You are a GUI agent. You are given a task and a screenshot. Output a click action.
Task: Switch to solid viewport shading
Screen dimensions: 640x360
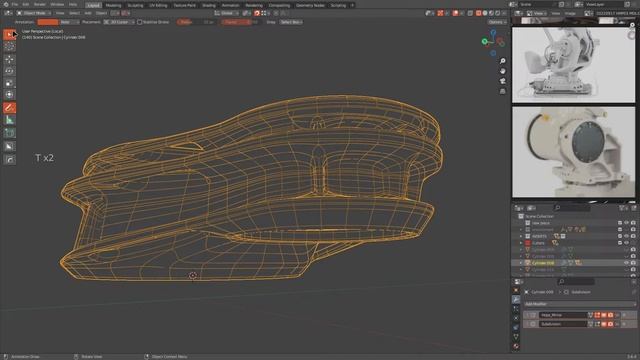coord(485,13)
